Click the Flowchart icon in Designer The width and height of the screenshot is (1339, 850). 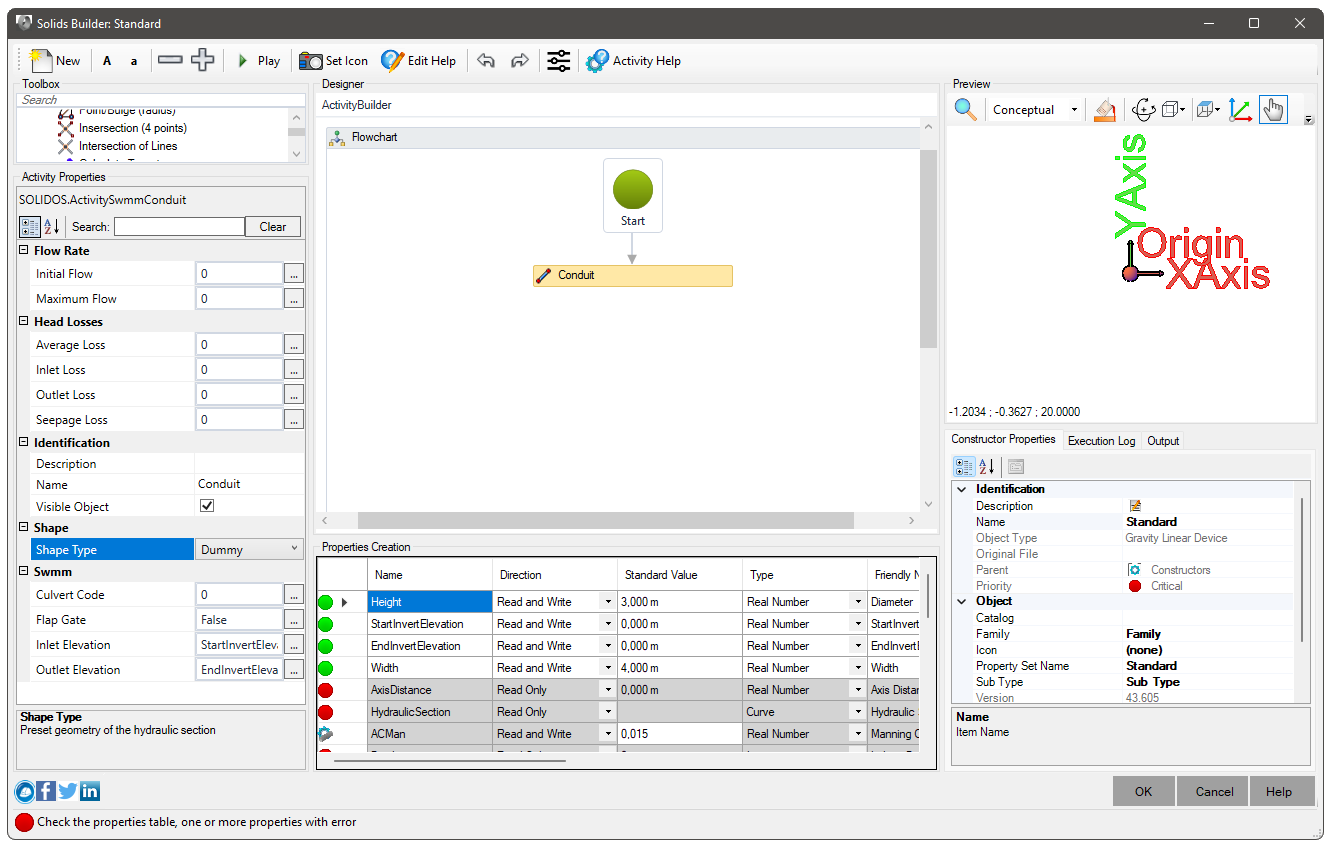coord(337,137)
